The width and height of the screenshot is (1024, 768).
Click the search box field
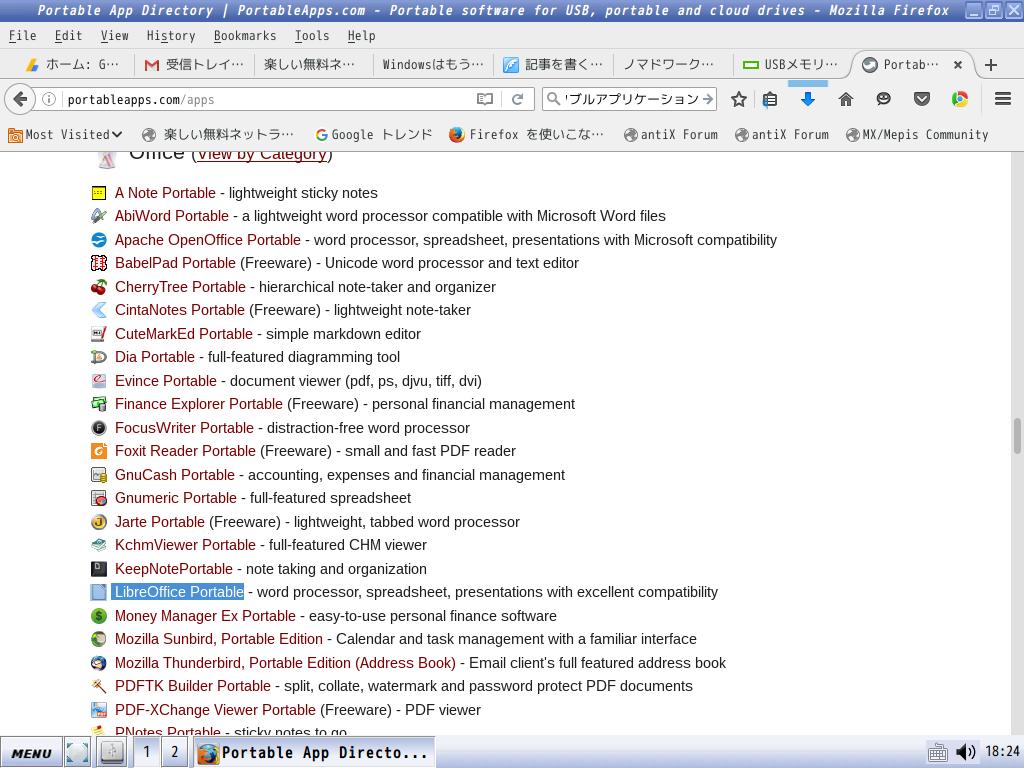tap(629, 99)
